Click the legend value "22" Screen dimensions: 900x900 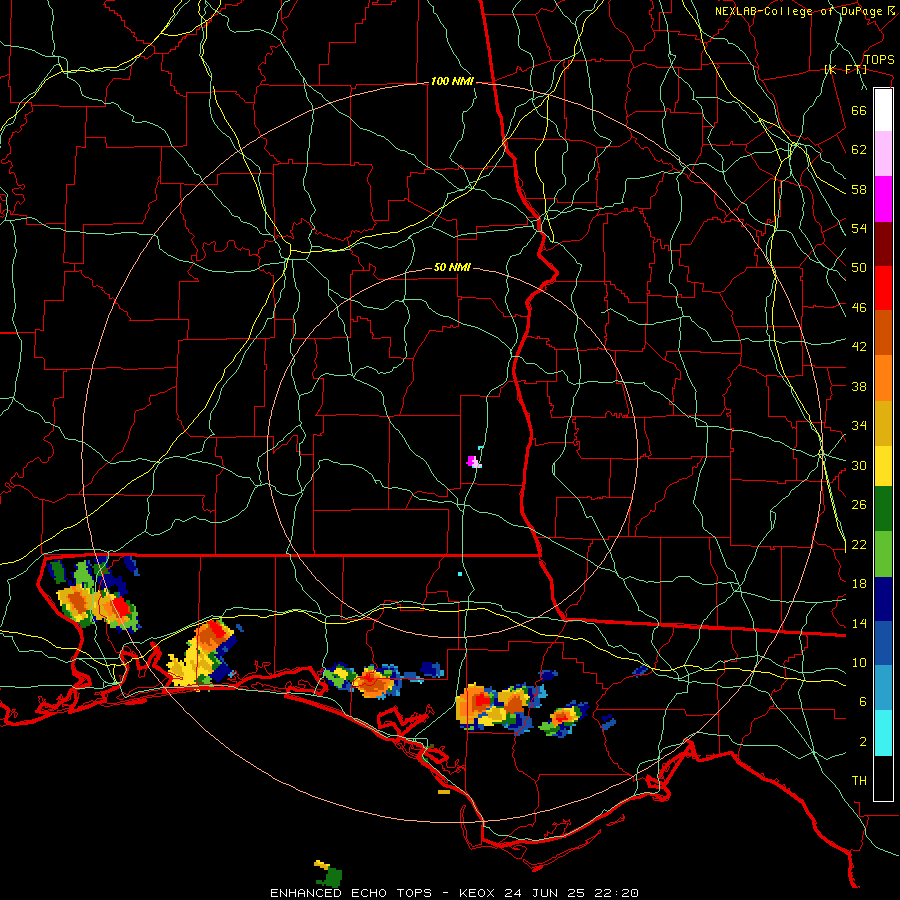(x=859, y=545)
